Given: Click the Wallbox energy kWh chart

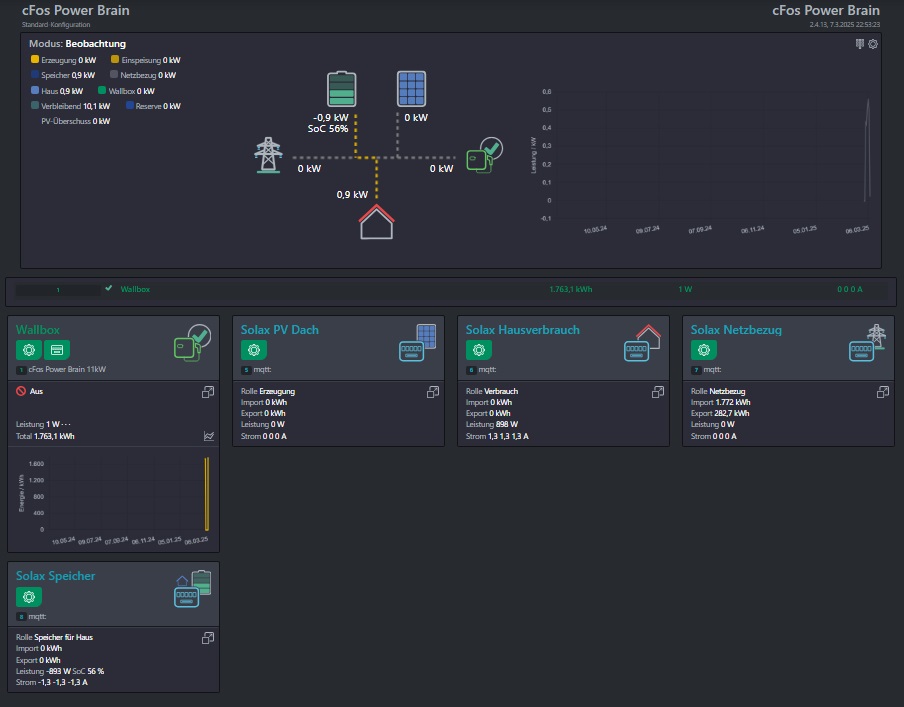Looking at the screenshot, I should (x=114, y=501).
